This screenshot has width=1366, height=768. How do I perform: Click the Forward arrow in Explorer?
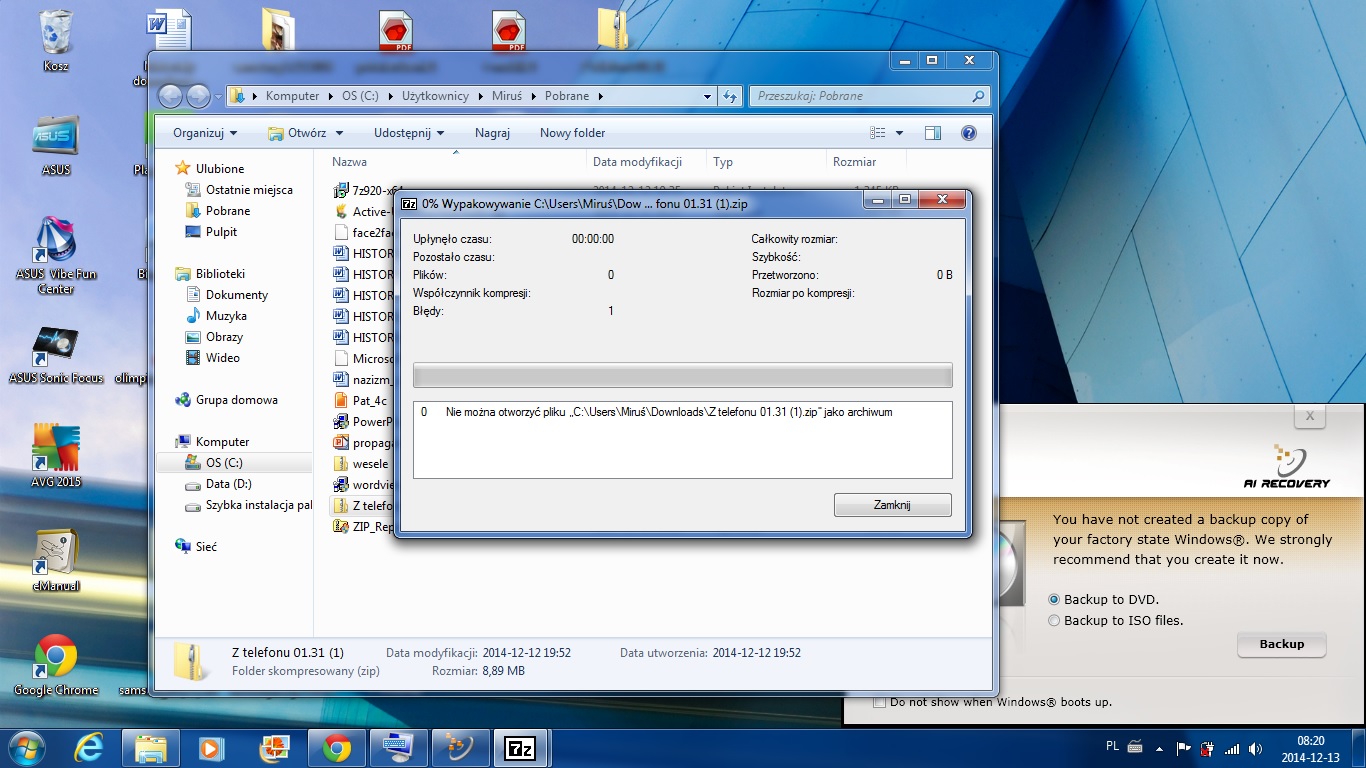click(x=198, y=96)
